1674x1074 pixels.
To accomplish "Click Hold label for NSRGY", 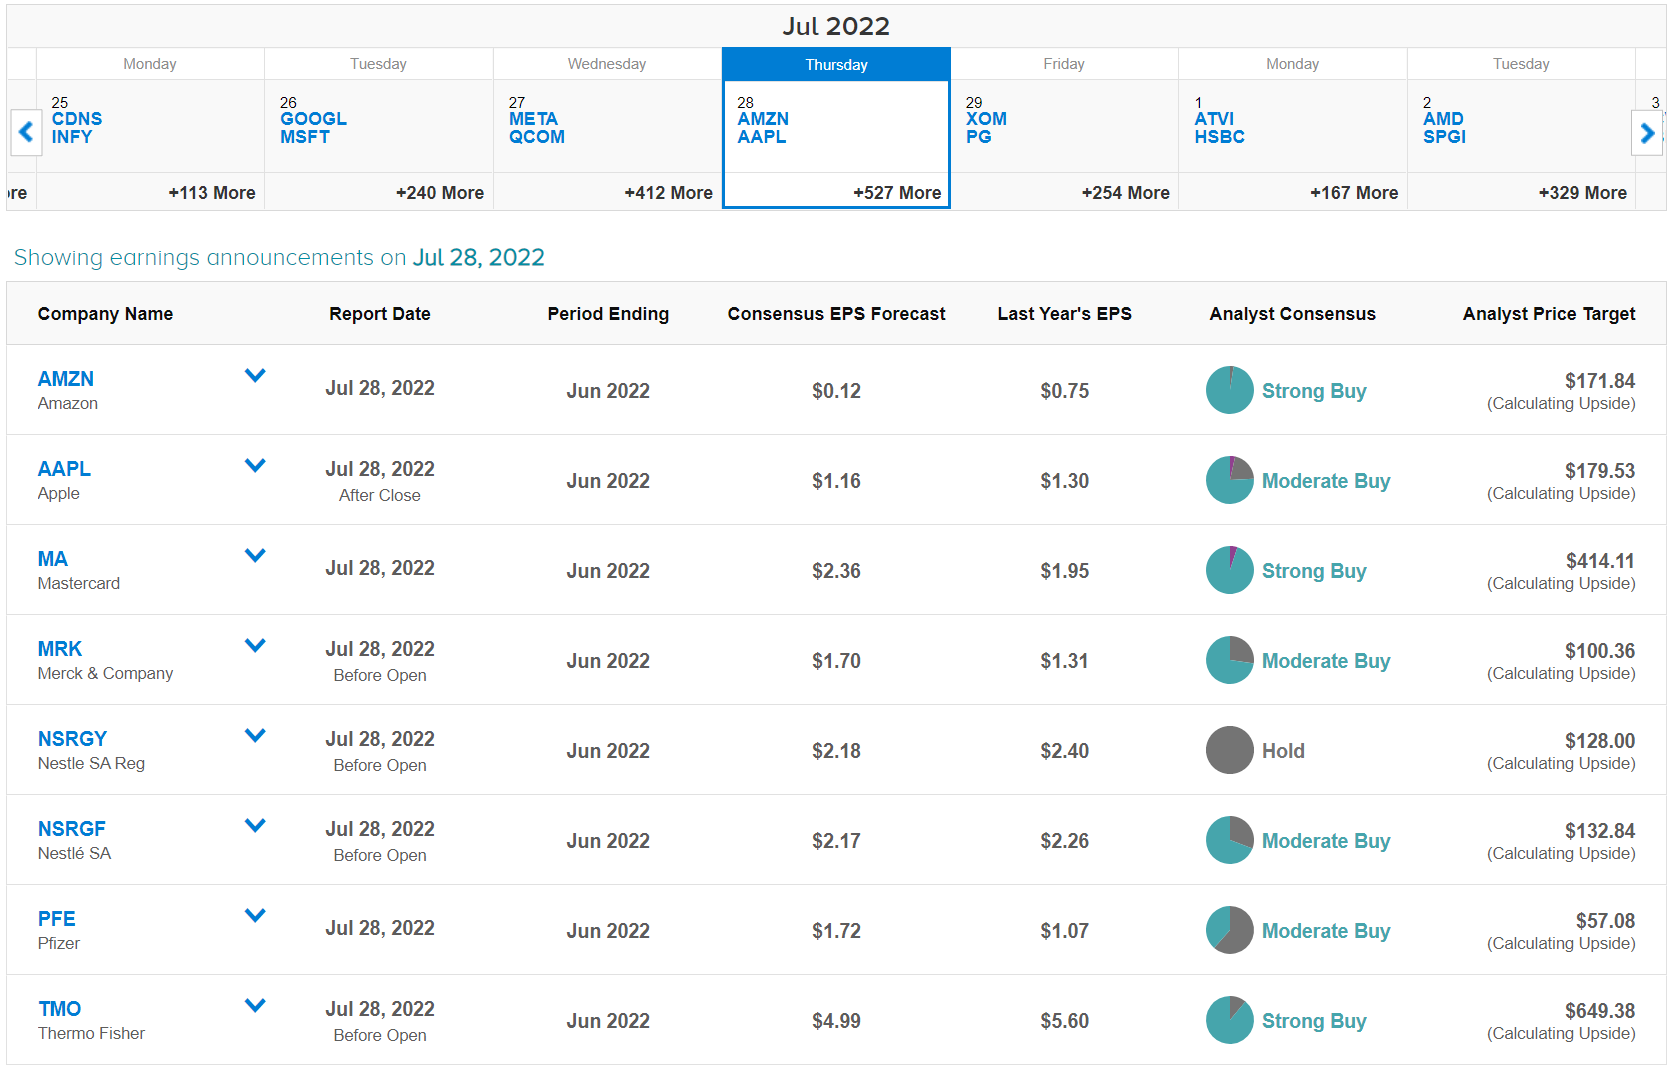I will pos(1283,751).
